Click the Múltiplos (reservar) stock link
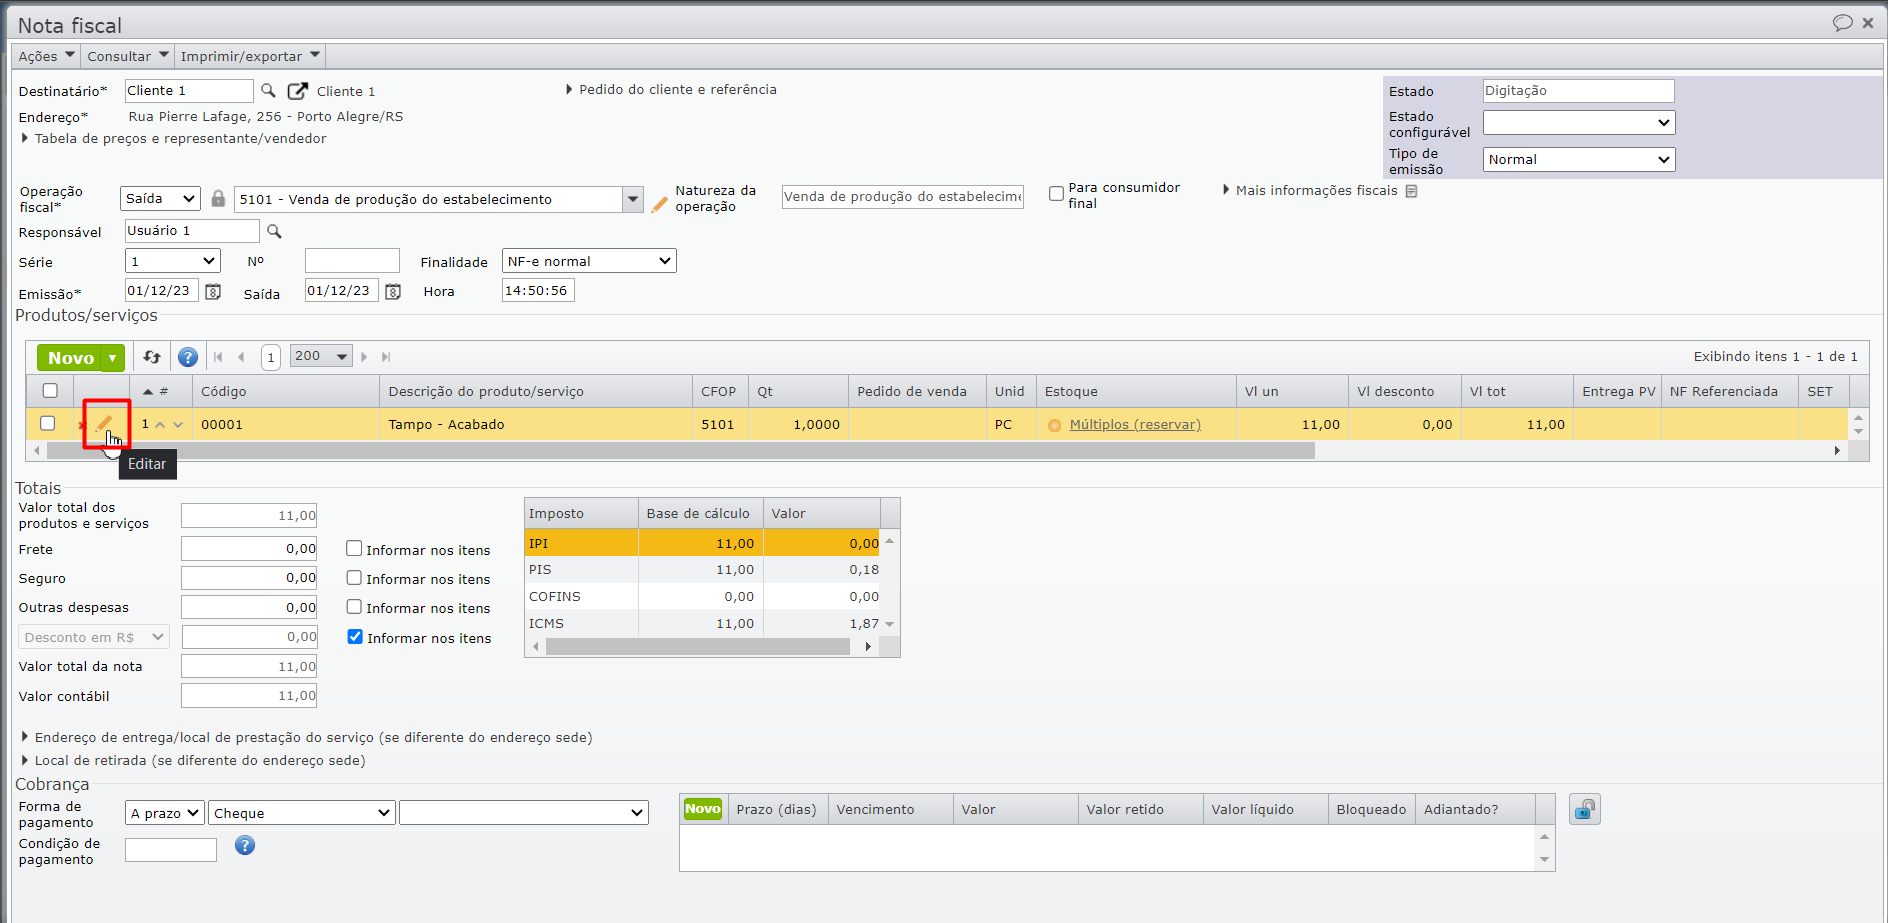The width and height of the screenshot is (1888, 923). (x=1135, y=425)
